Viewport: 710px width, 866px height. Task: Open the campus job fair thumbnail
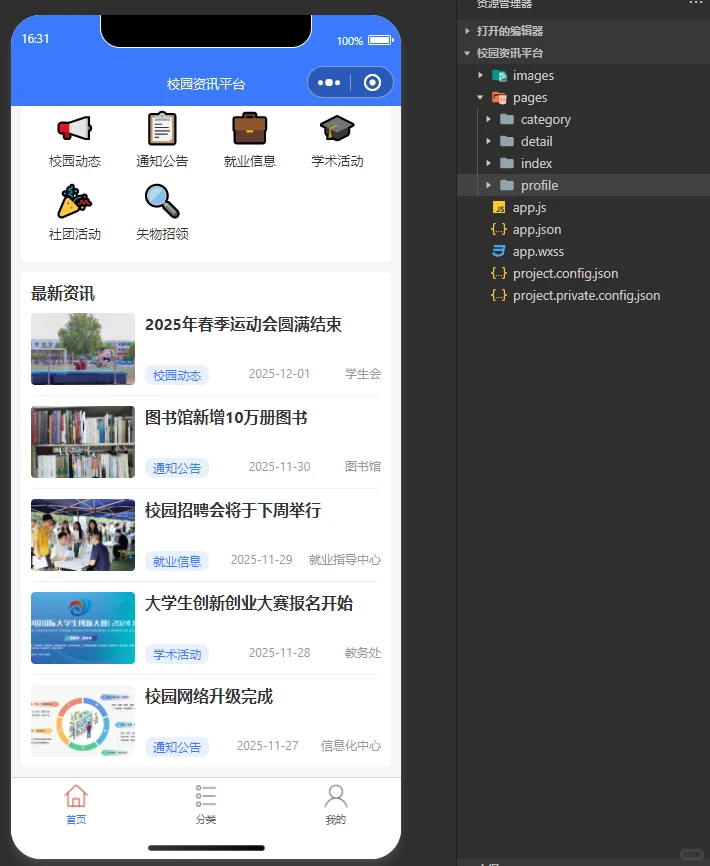pyautogui.click(x=83, y=535)
